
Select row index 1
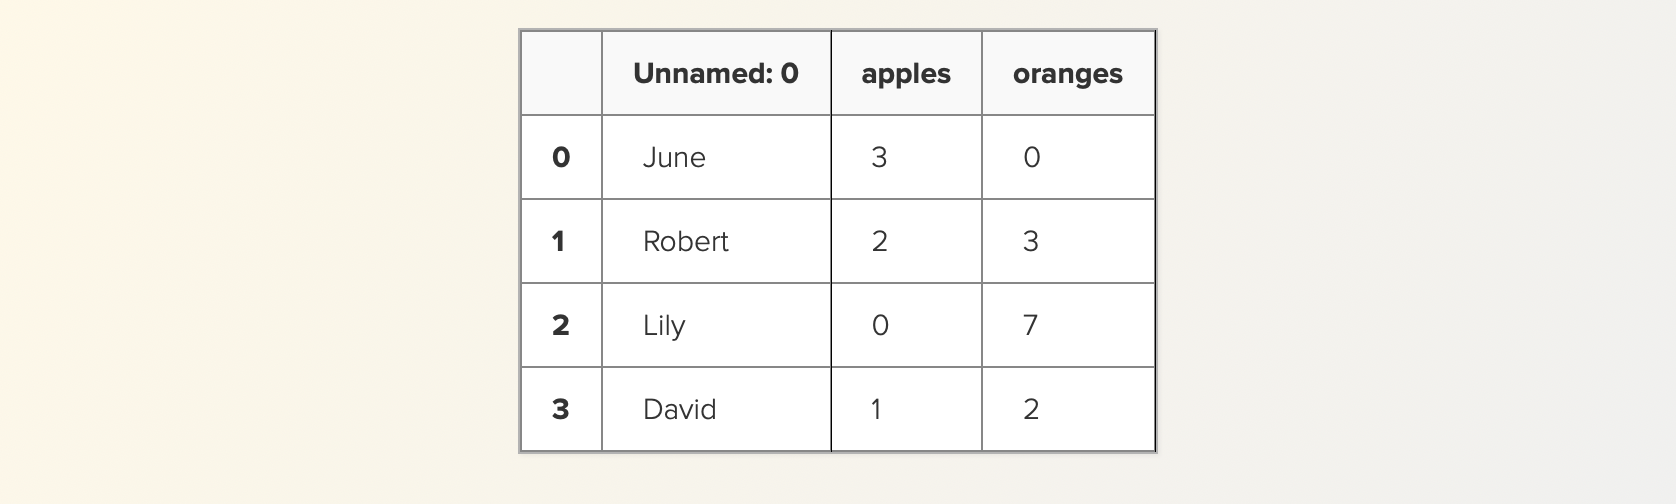(x=561, y=241)
